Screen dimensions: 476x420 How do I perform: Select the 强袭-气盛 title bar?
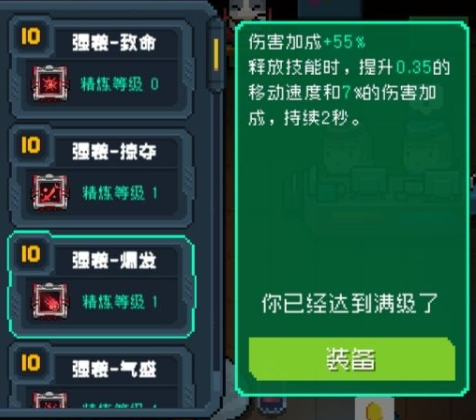(x=115, y=369)
